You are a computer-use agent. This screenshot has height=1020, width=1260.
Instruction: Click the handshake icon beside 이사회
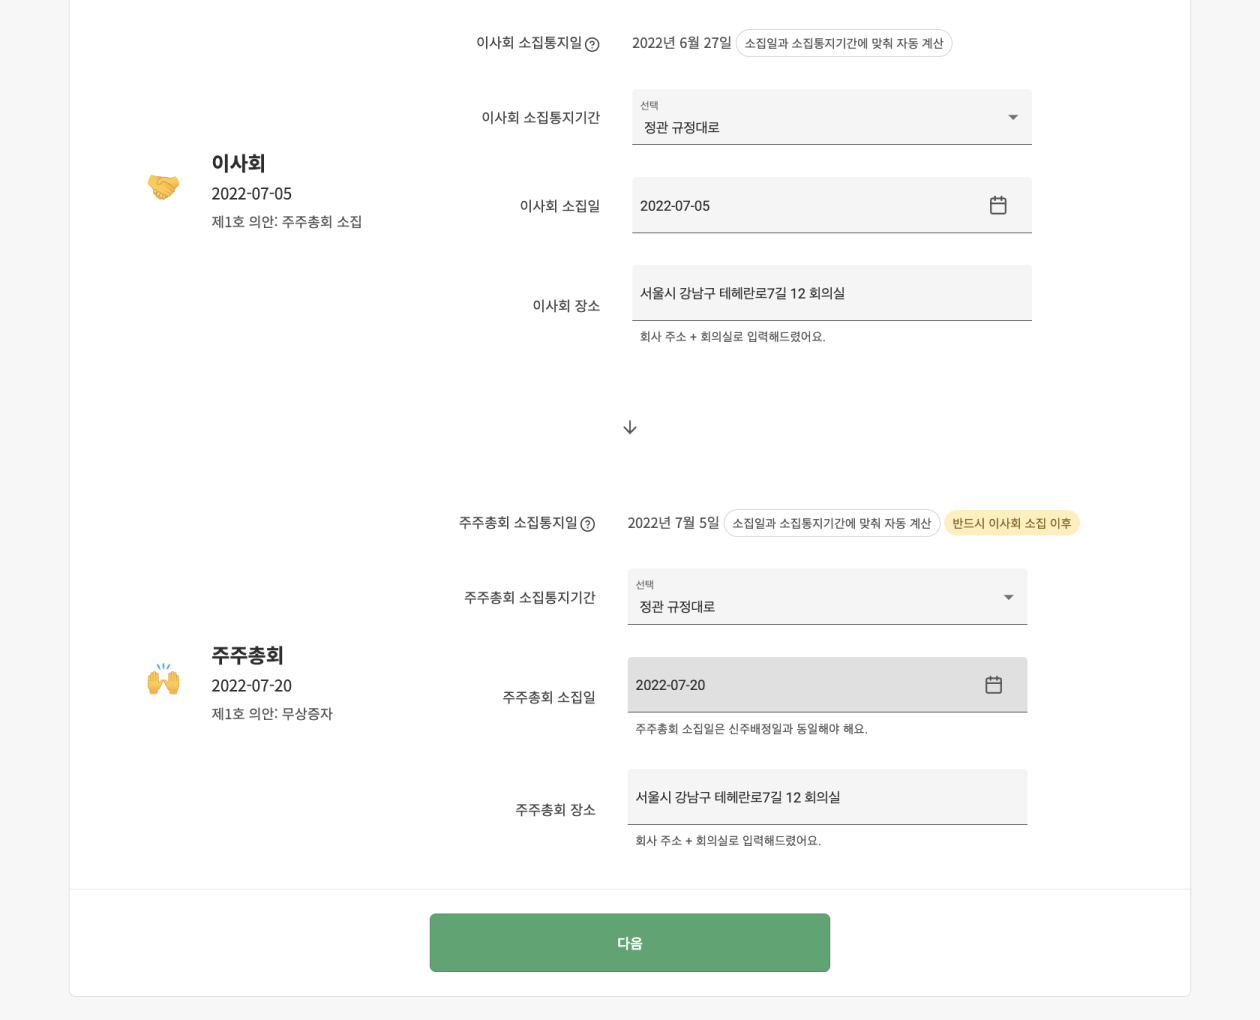[163, 187]
